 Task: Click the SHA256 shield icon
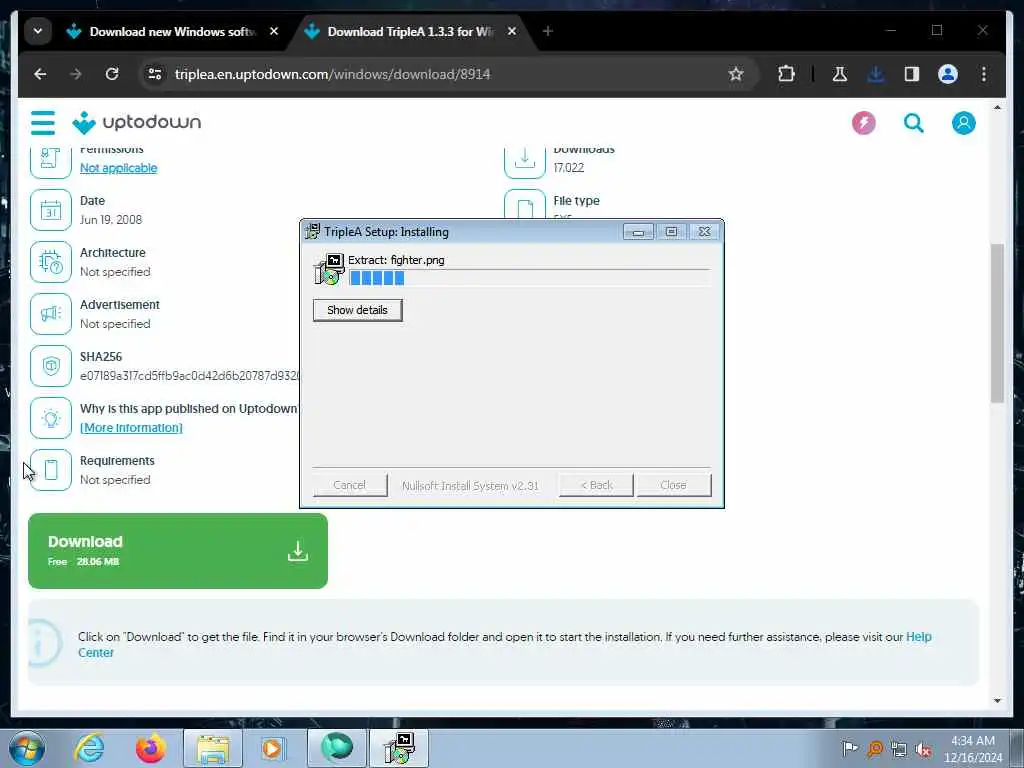coord(51,366)
